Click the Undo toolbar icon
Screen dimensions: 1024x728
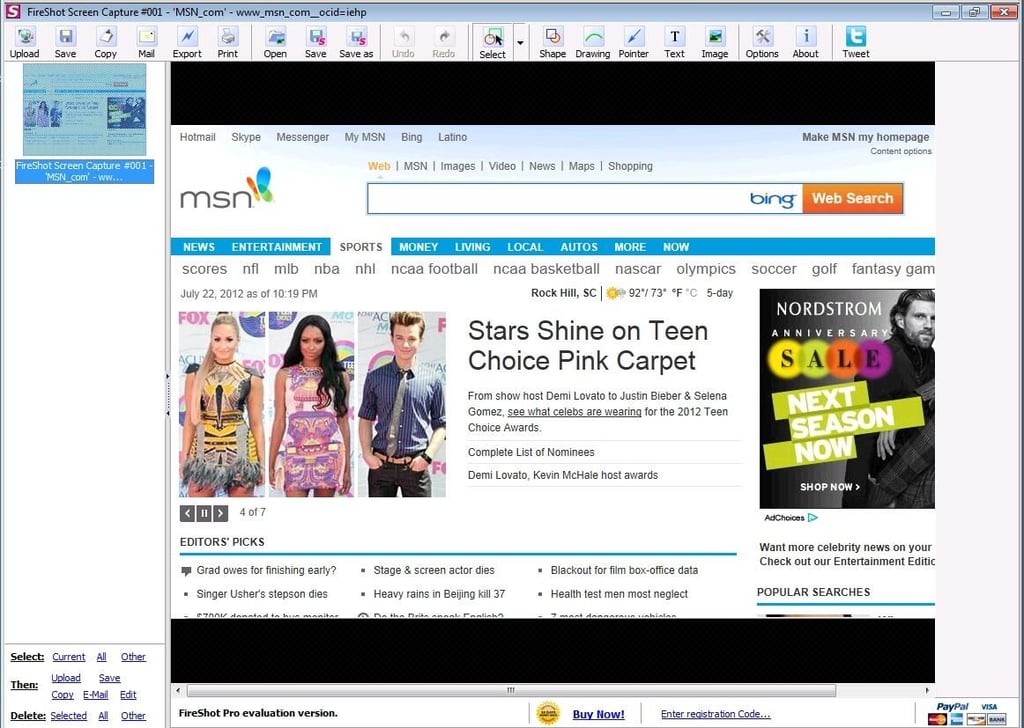point(403,43)
